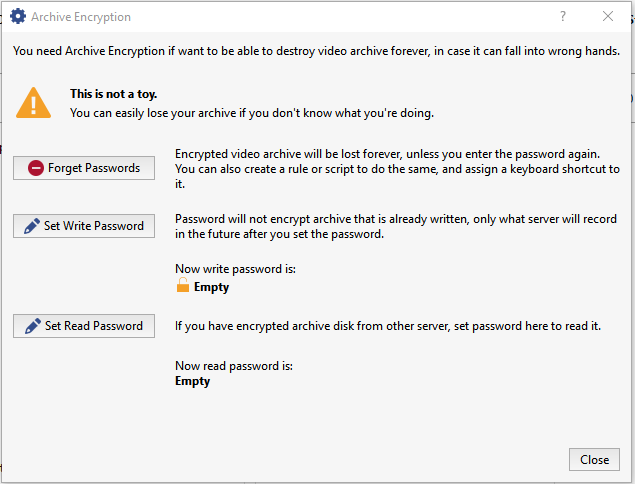The width and height of the screenshot is (635, 484).
Task: Click the bold "This is not a toy." text
Action: (x=113, y=94)
